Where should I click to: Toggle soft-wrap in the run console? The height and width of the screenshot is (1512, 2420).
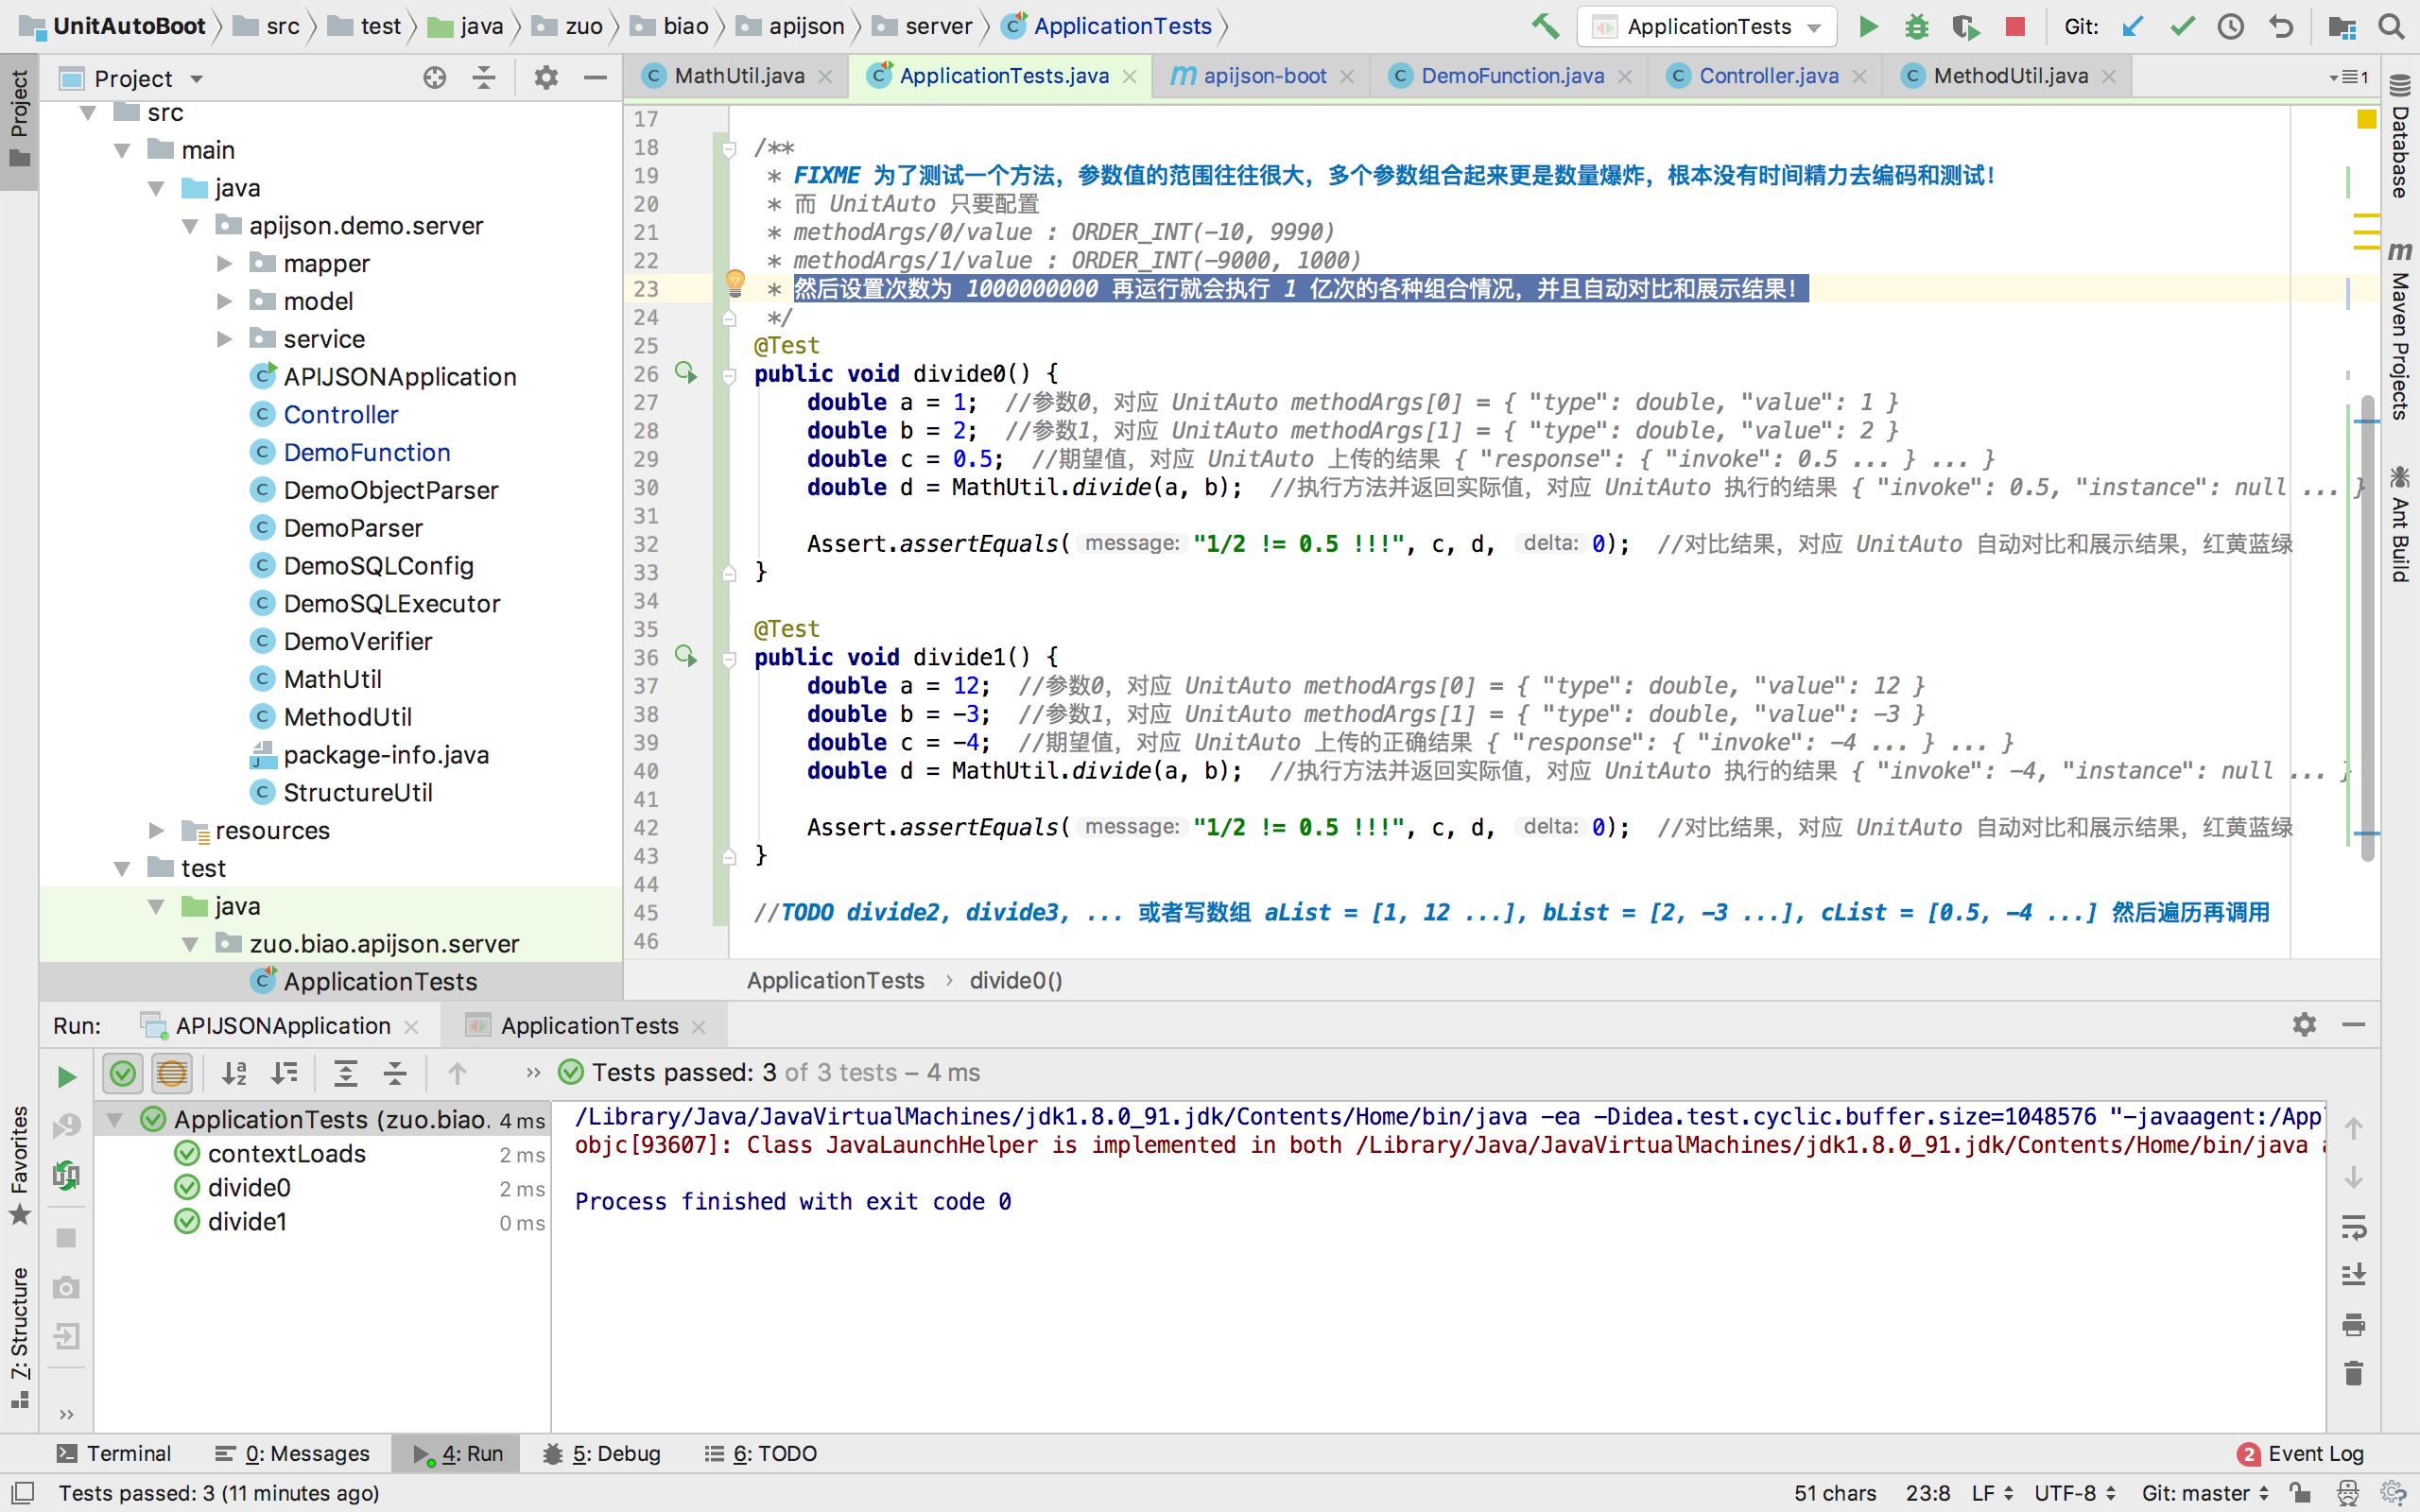click(x=2353, y=1227)
